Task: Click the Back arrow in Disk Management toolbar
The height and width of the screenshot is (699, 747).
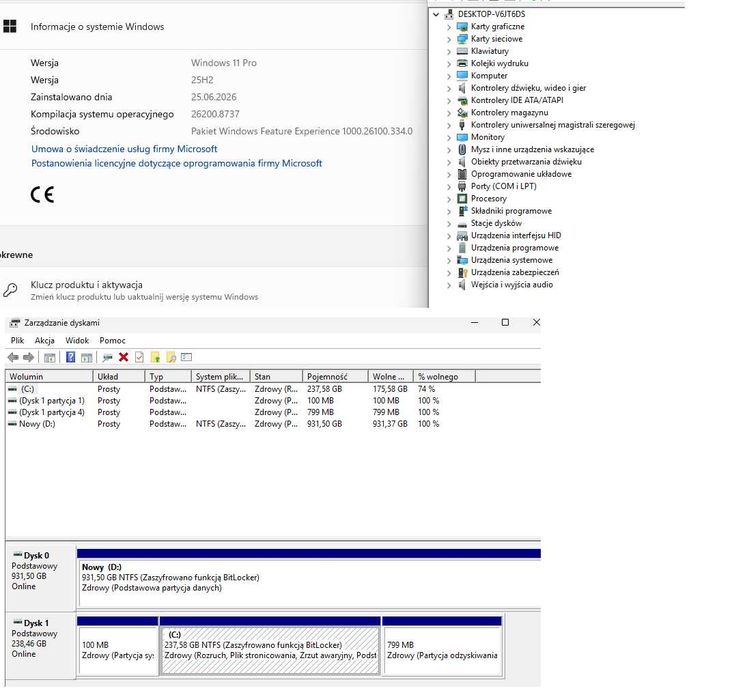Action: [x=13, y=357]
